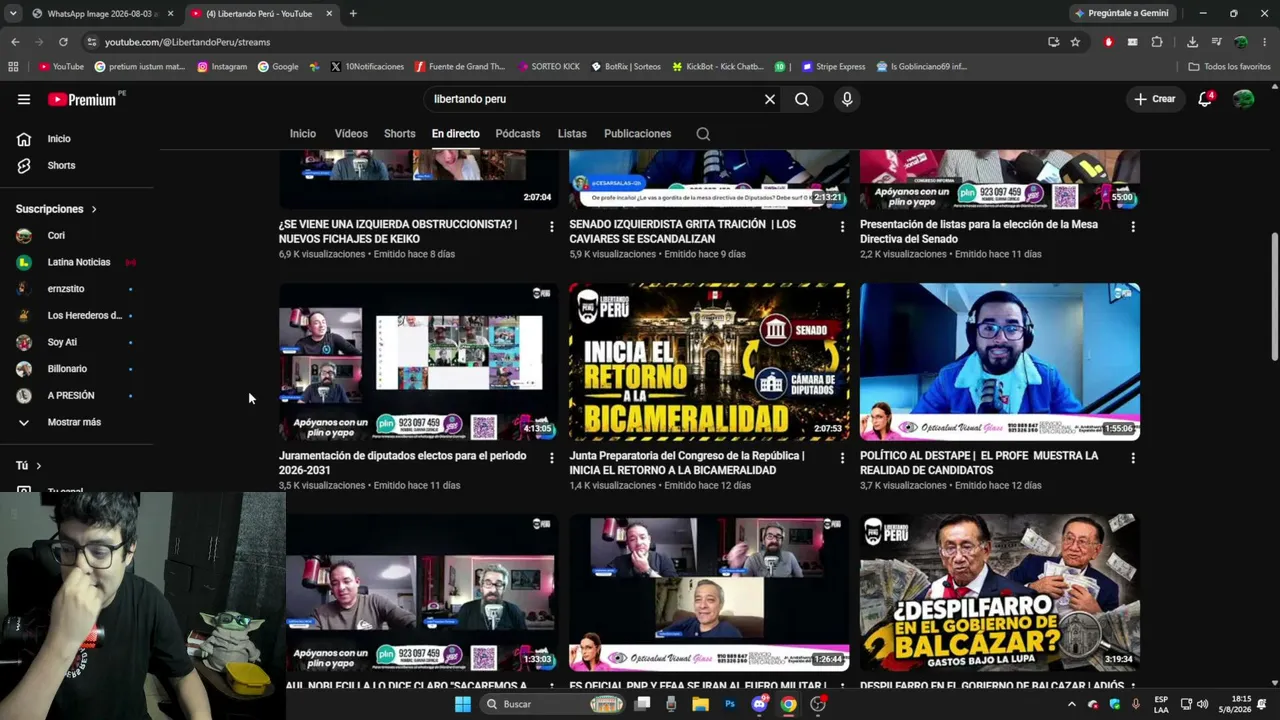Open options for 'Junta Preparatoria del Congreso' video
1280x720 pixels.
(x=842, y=458)
